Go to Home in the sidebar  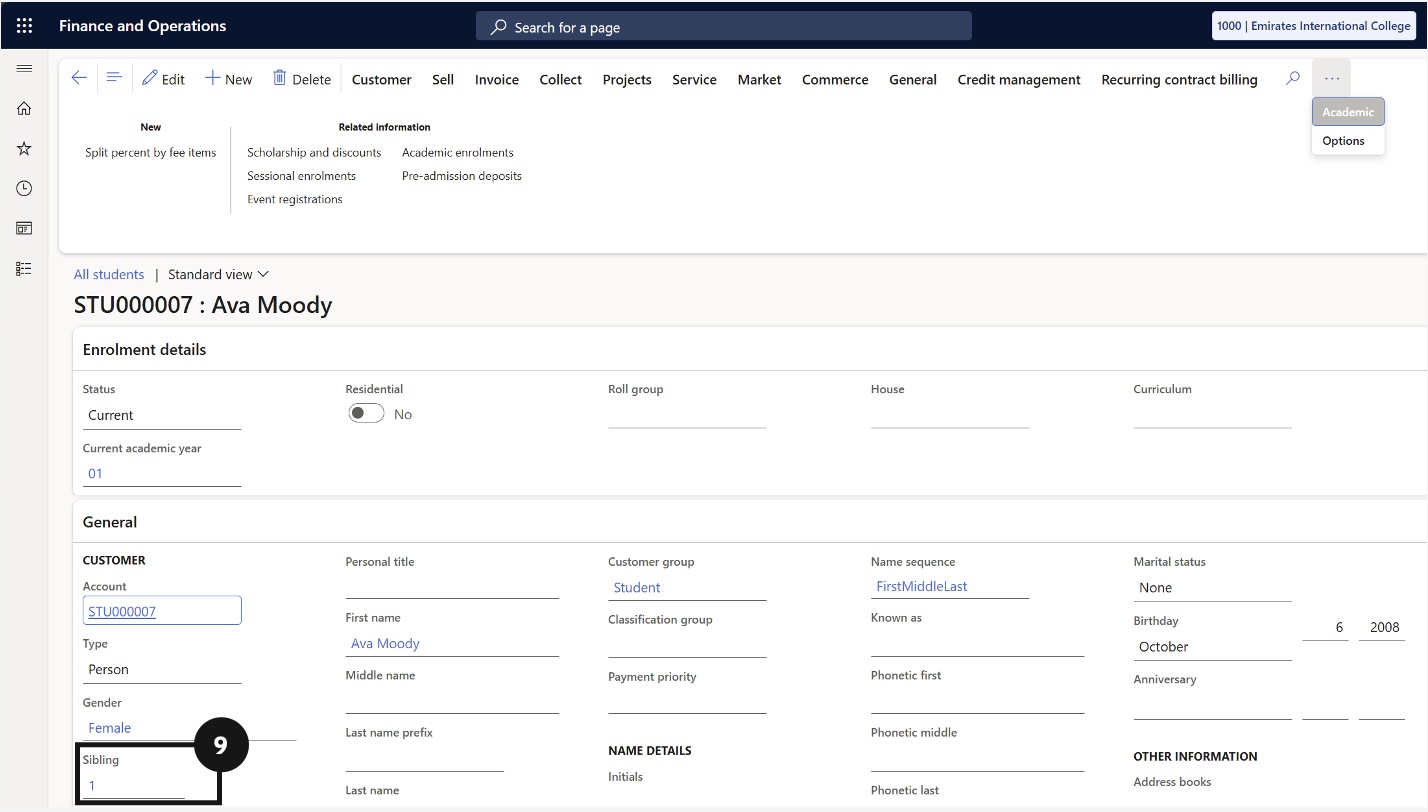[x=24, y=108]
